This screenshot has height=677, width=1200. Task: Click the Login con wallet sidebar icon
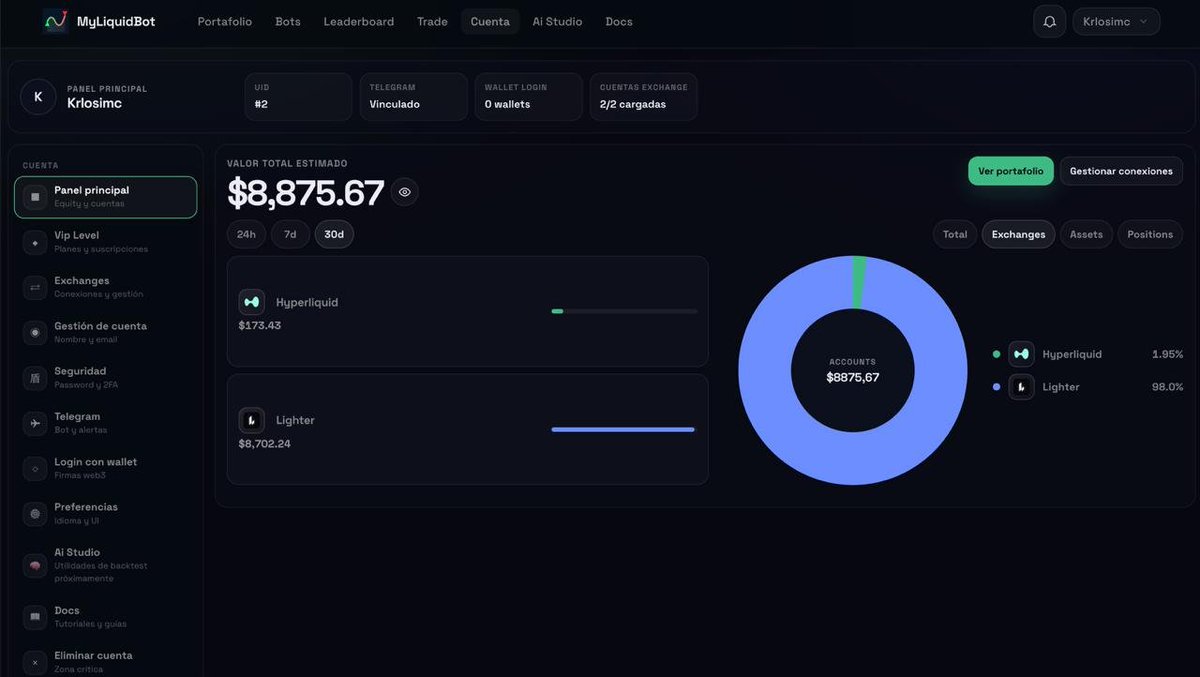pyautogui.click(x=35, y=468)
